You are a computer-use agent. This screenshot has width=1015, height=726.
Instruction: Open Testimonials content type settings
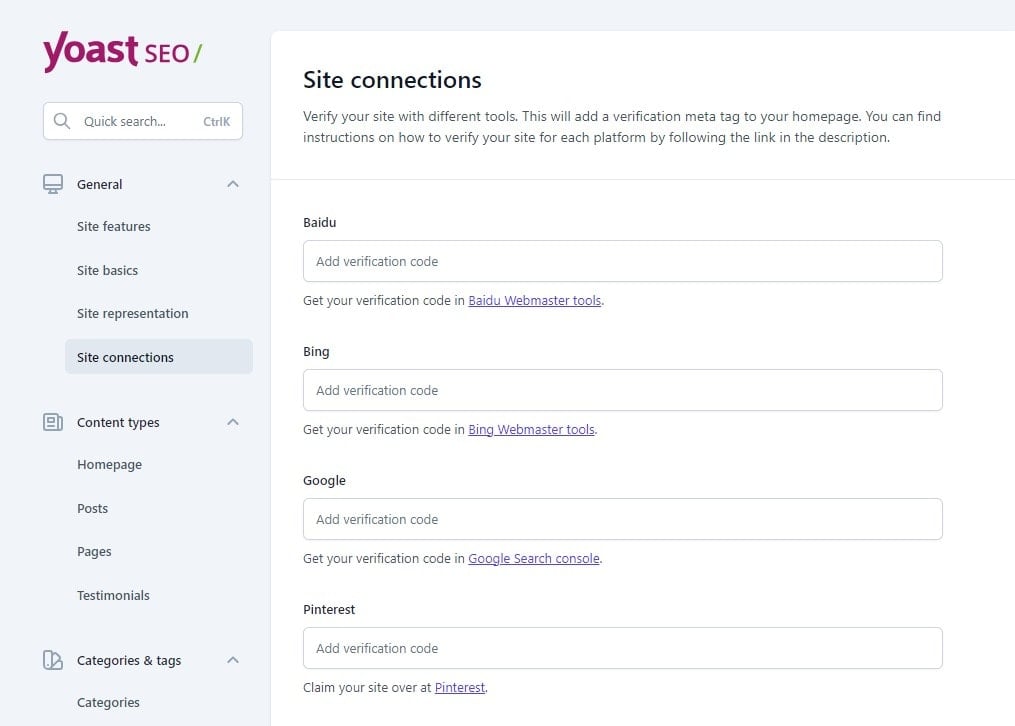[113, 595]
